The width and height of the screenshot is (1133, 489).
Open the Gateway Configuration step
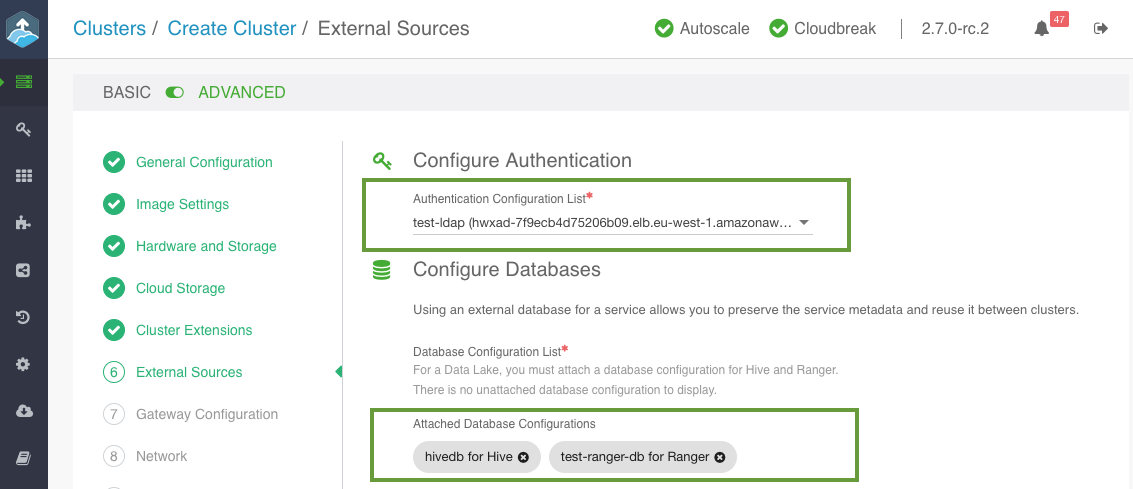[x=207, y=414]
